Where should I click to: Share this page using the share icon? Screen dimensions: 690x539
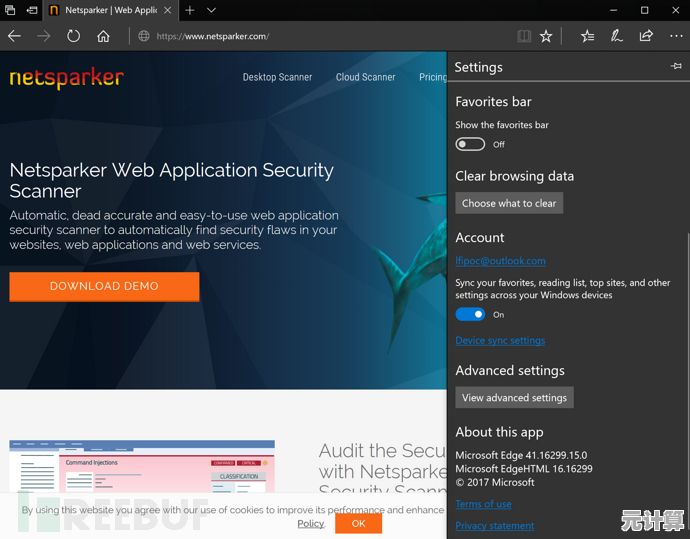point(646,36)
